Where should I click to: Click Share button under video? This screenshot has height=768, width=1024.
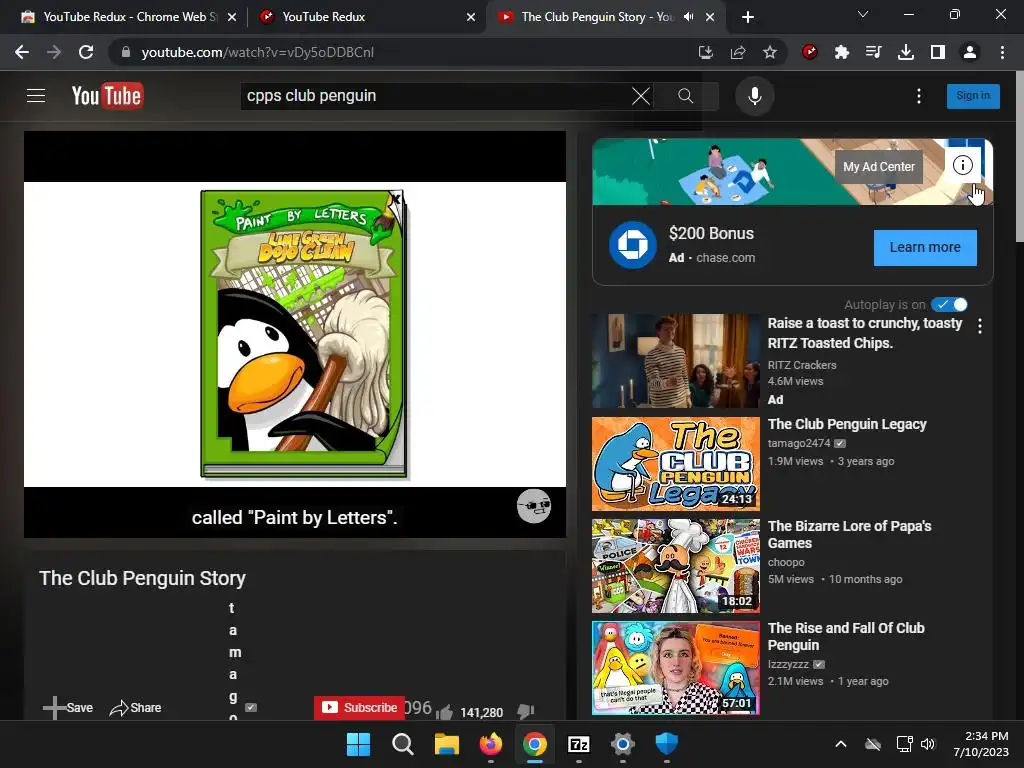coord(135,707)
